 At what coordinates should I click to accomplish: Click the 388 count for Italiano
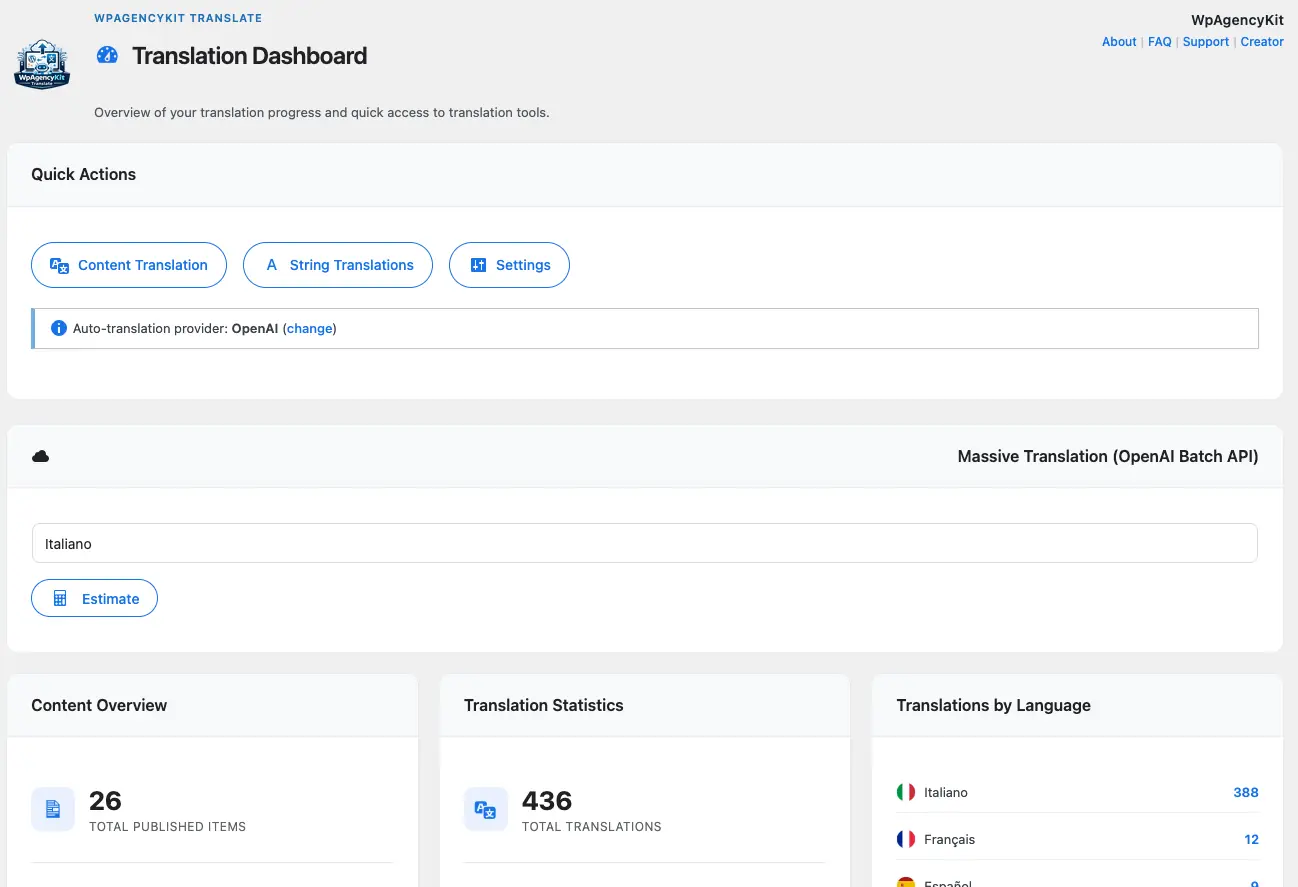pyautogui.click(x=1246, y=792)
